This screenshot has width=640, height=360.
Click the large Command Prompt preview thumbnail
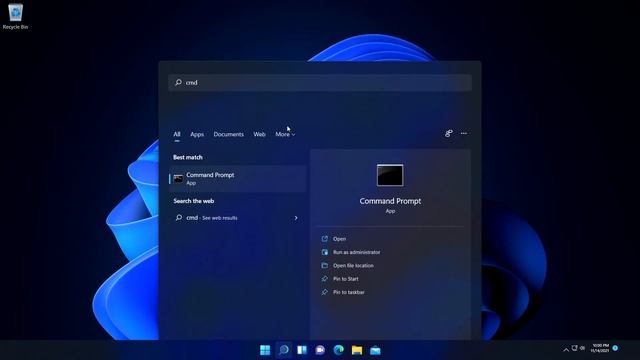pyautogui.click(x=390, y=175)
